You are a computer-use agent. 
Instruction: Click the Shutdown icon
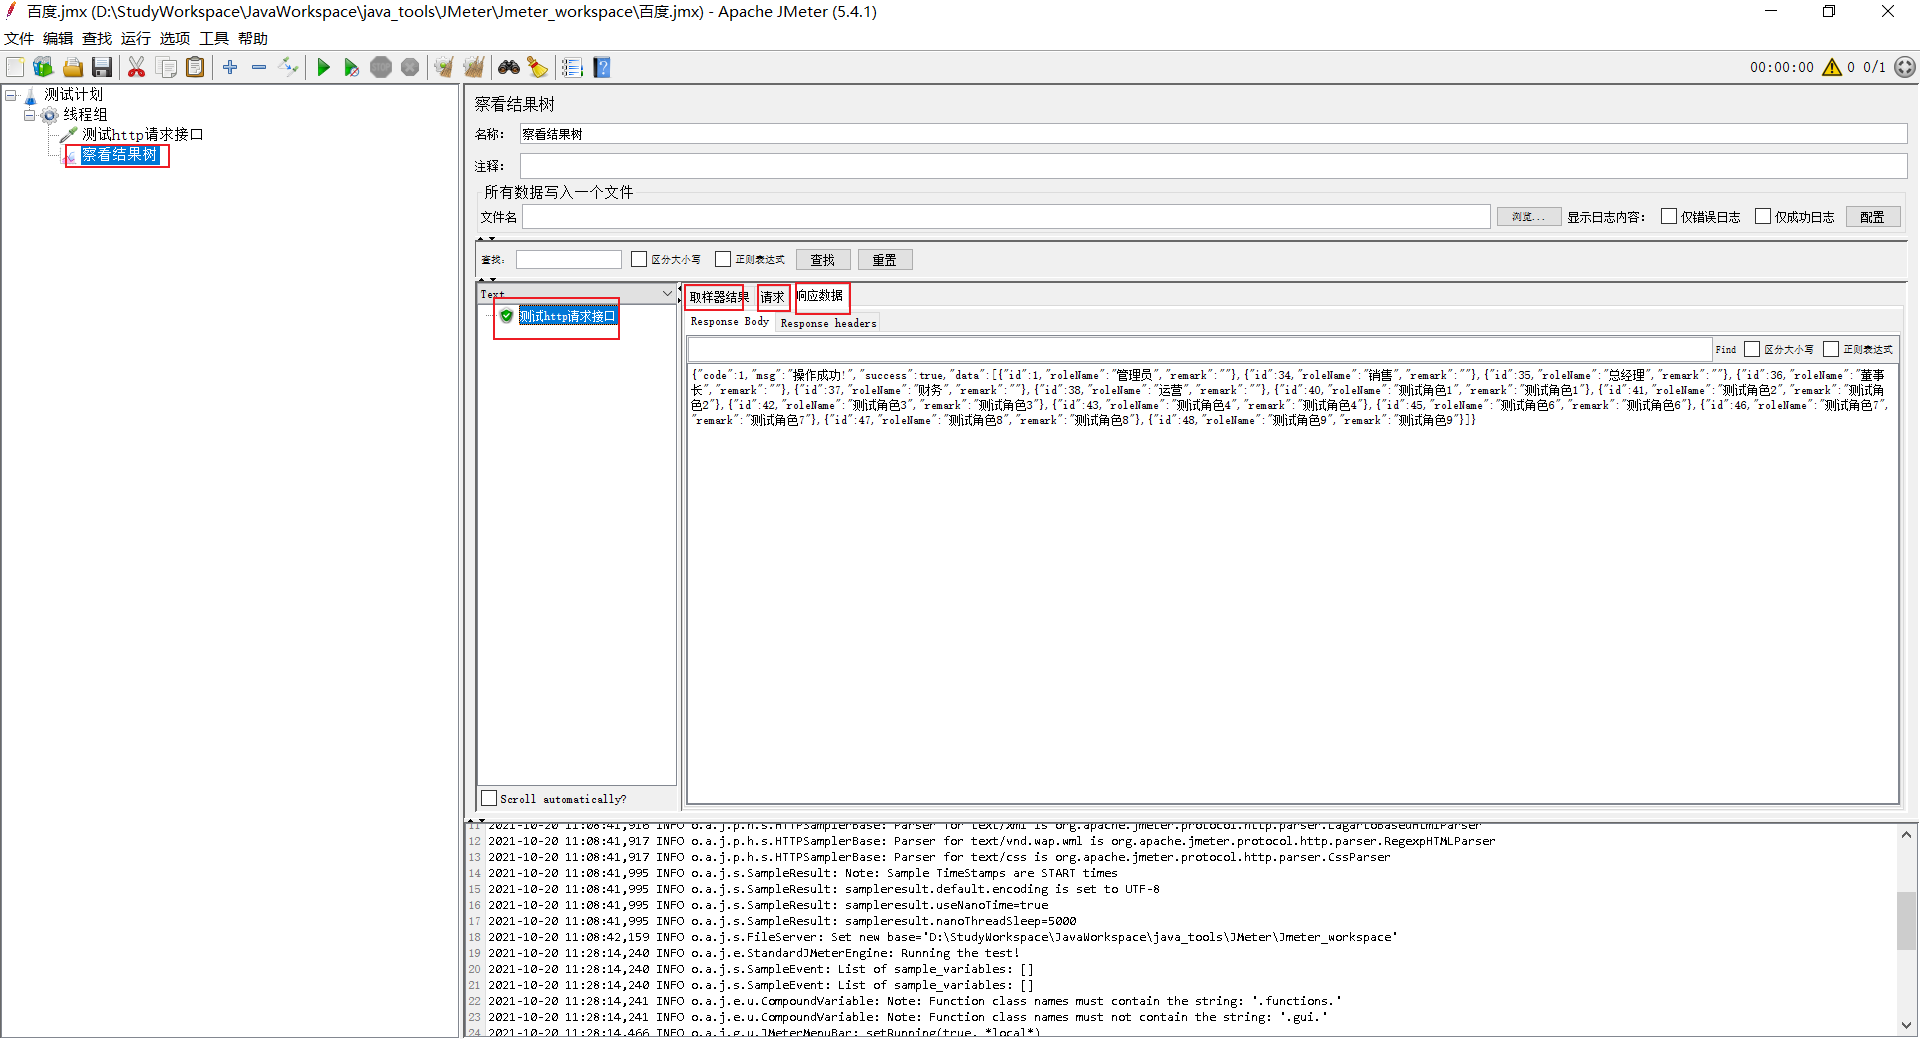[x=410, y=67]
